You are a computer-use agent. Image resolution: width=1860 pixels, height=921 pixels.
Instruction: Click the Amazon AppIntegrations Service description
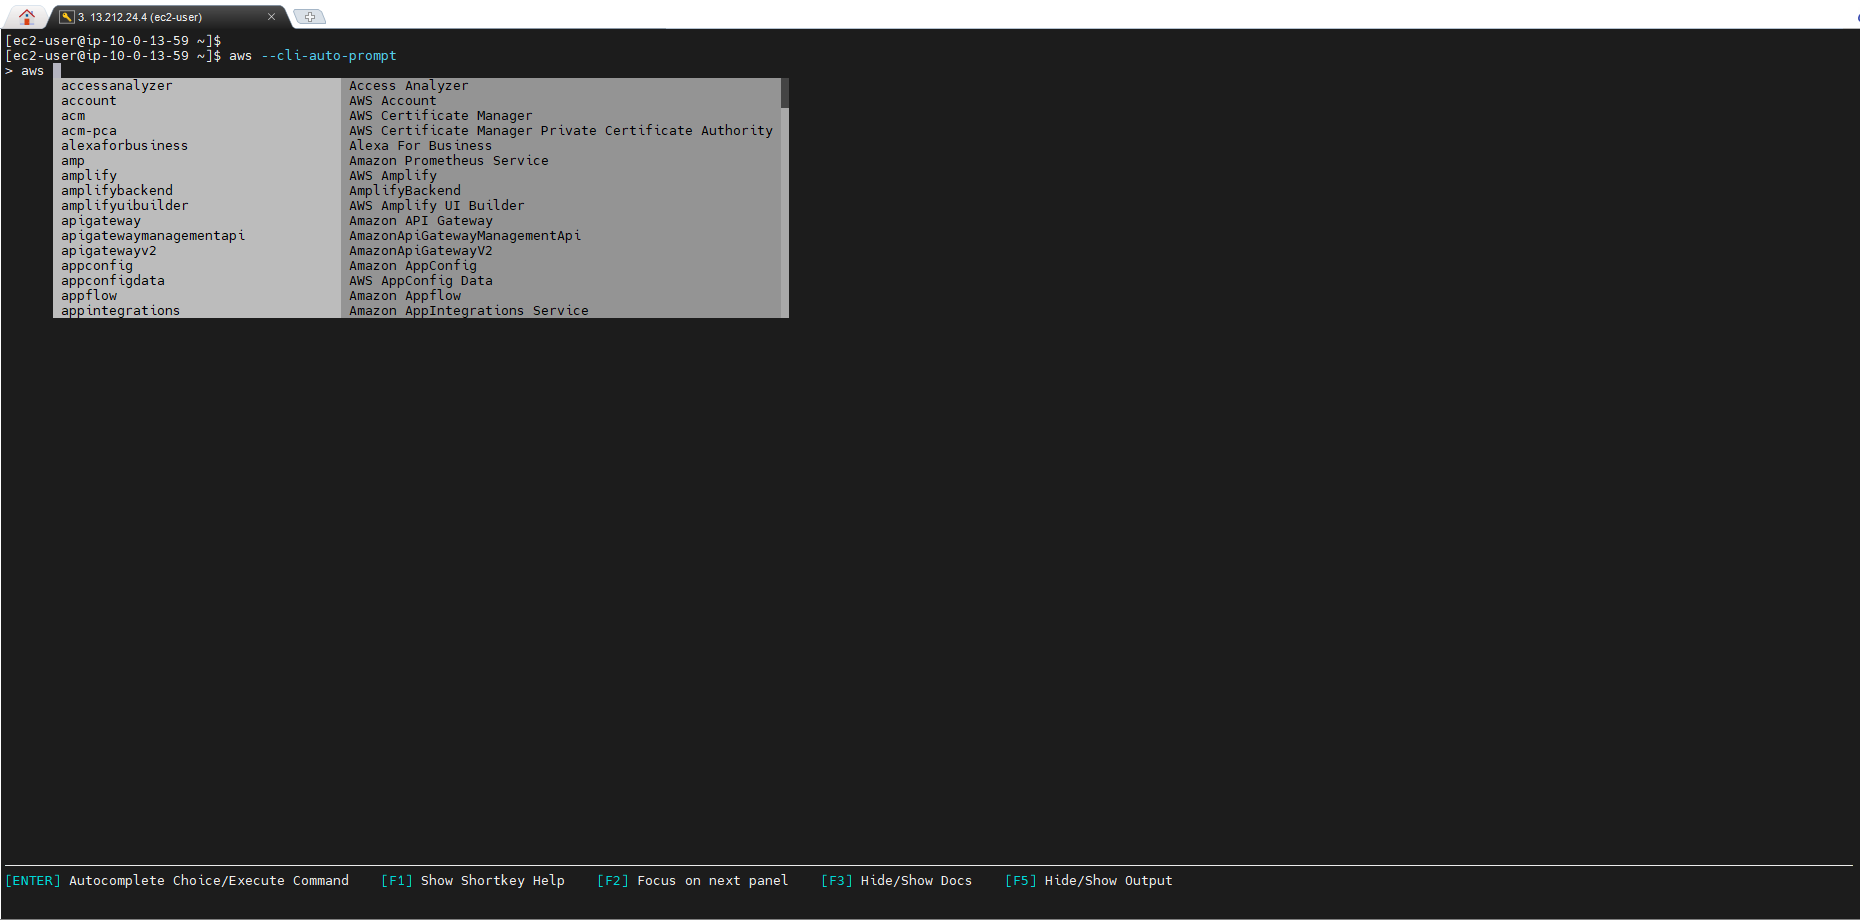(468, 311)
